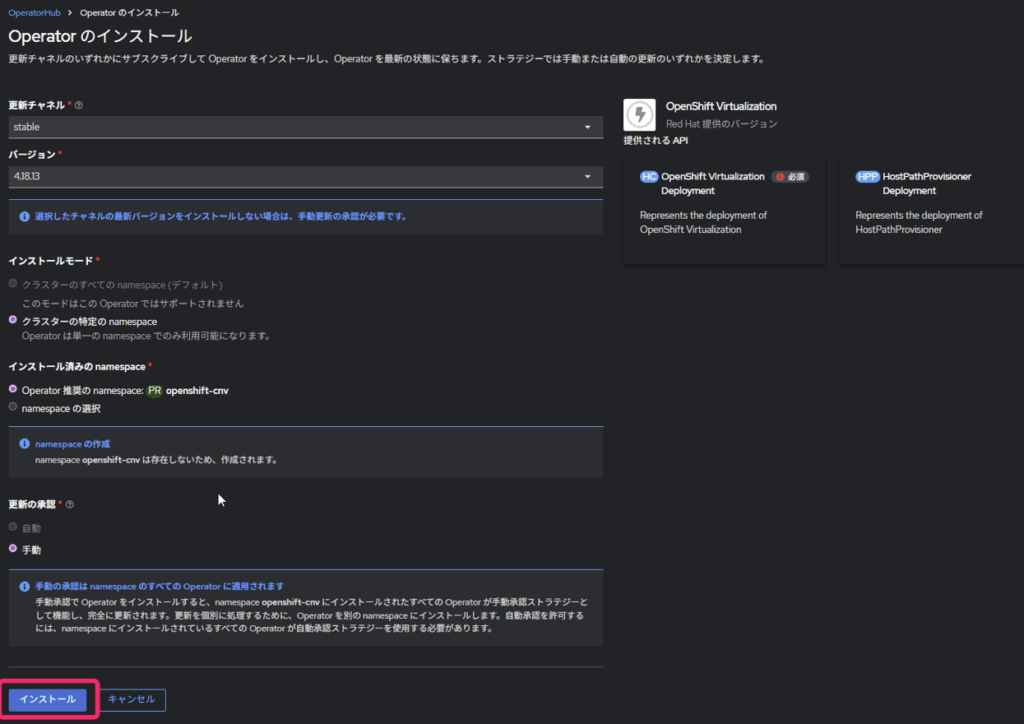The height and width of the screenshot is (724, 1024).
Task: Click the インストールモード label
Action: pos(51,260)
